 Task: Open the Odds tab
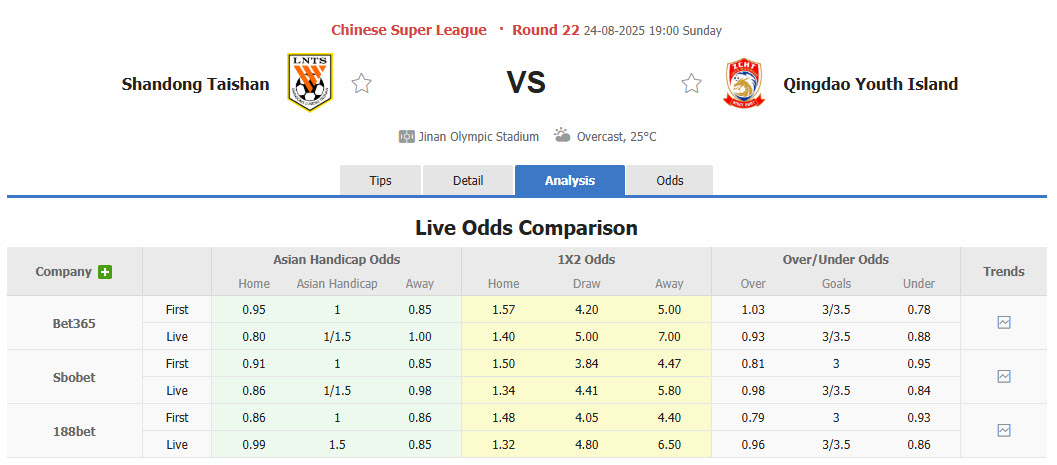[x=670, y=181]
